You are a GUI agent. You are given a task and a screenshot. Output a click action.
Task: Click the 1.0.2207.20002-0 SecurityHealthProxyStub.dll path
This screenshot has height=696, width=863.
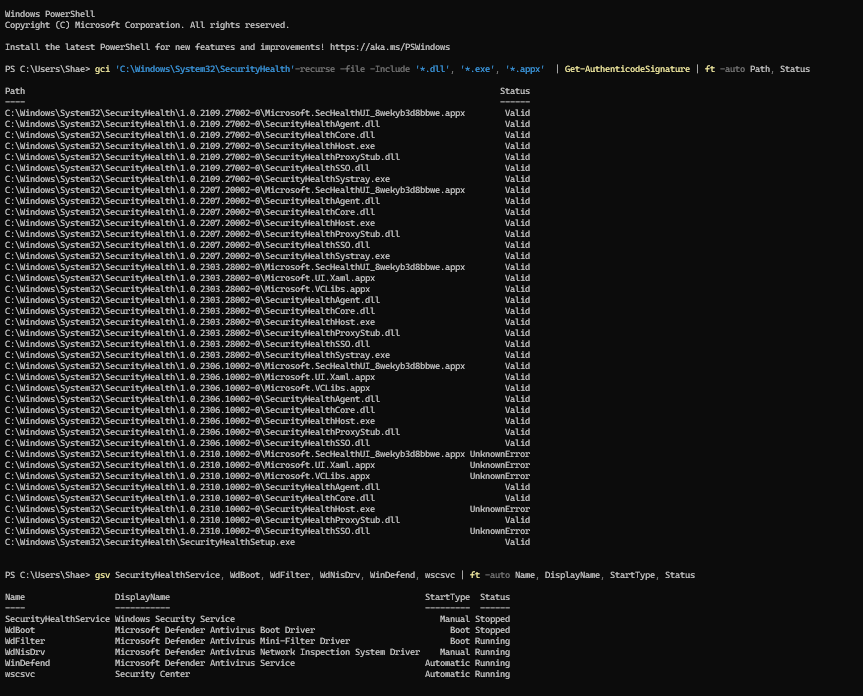coord(202,234)
